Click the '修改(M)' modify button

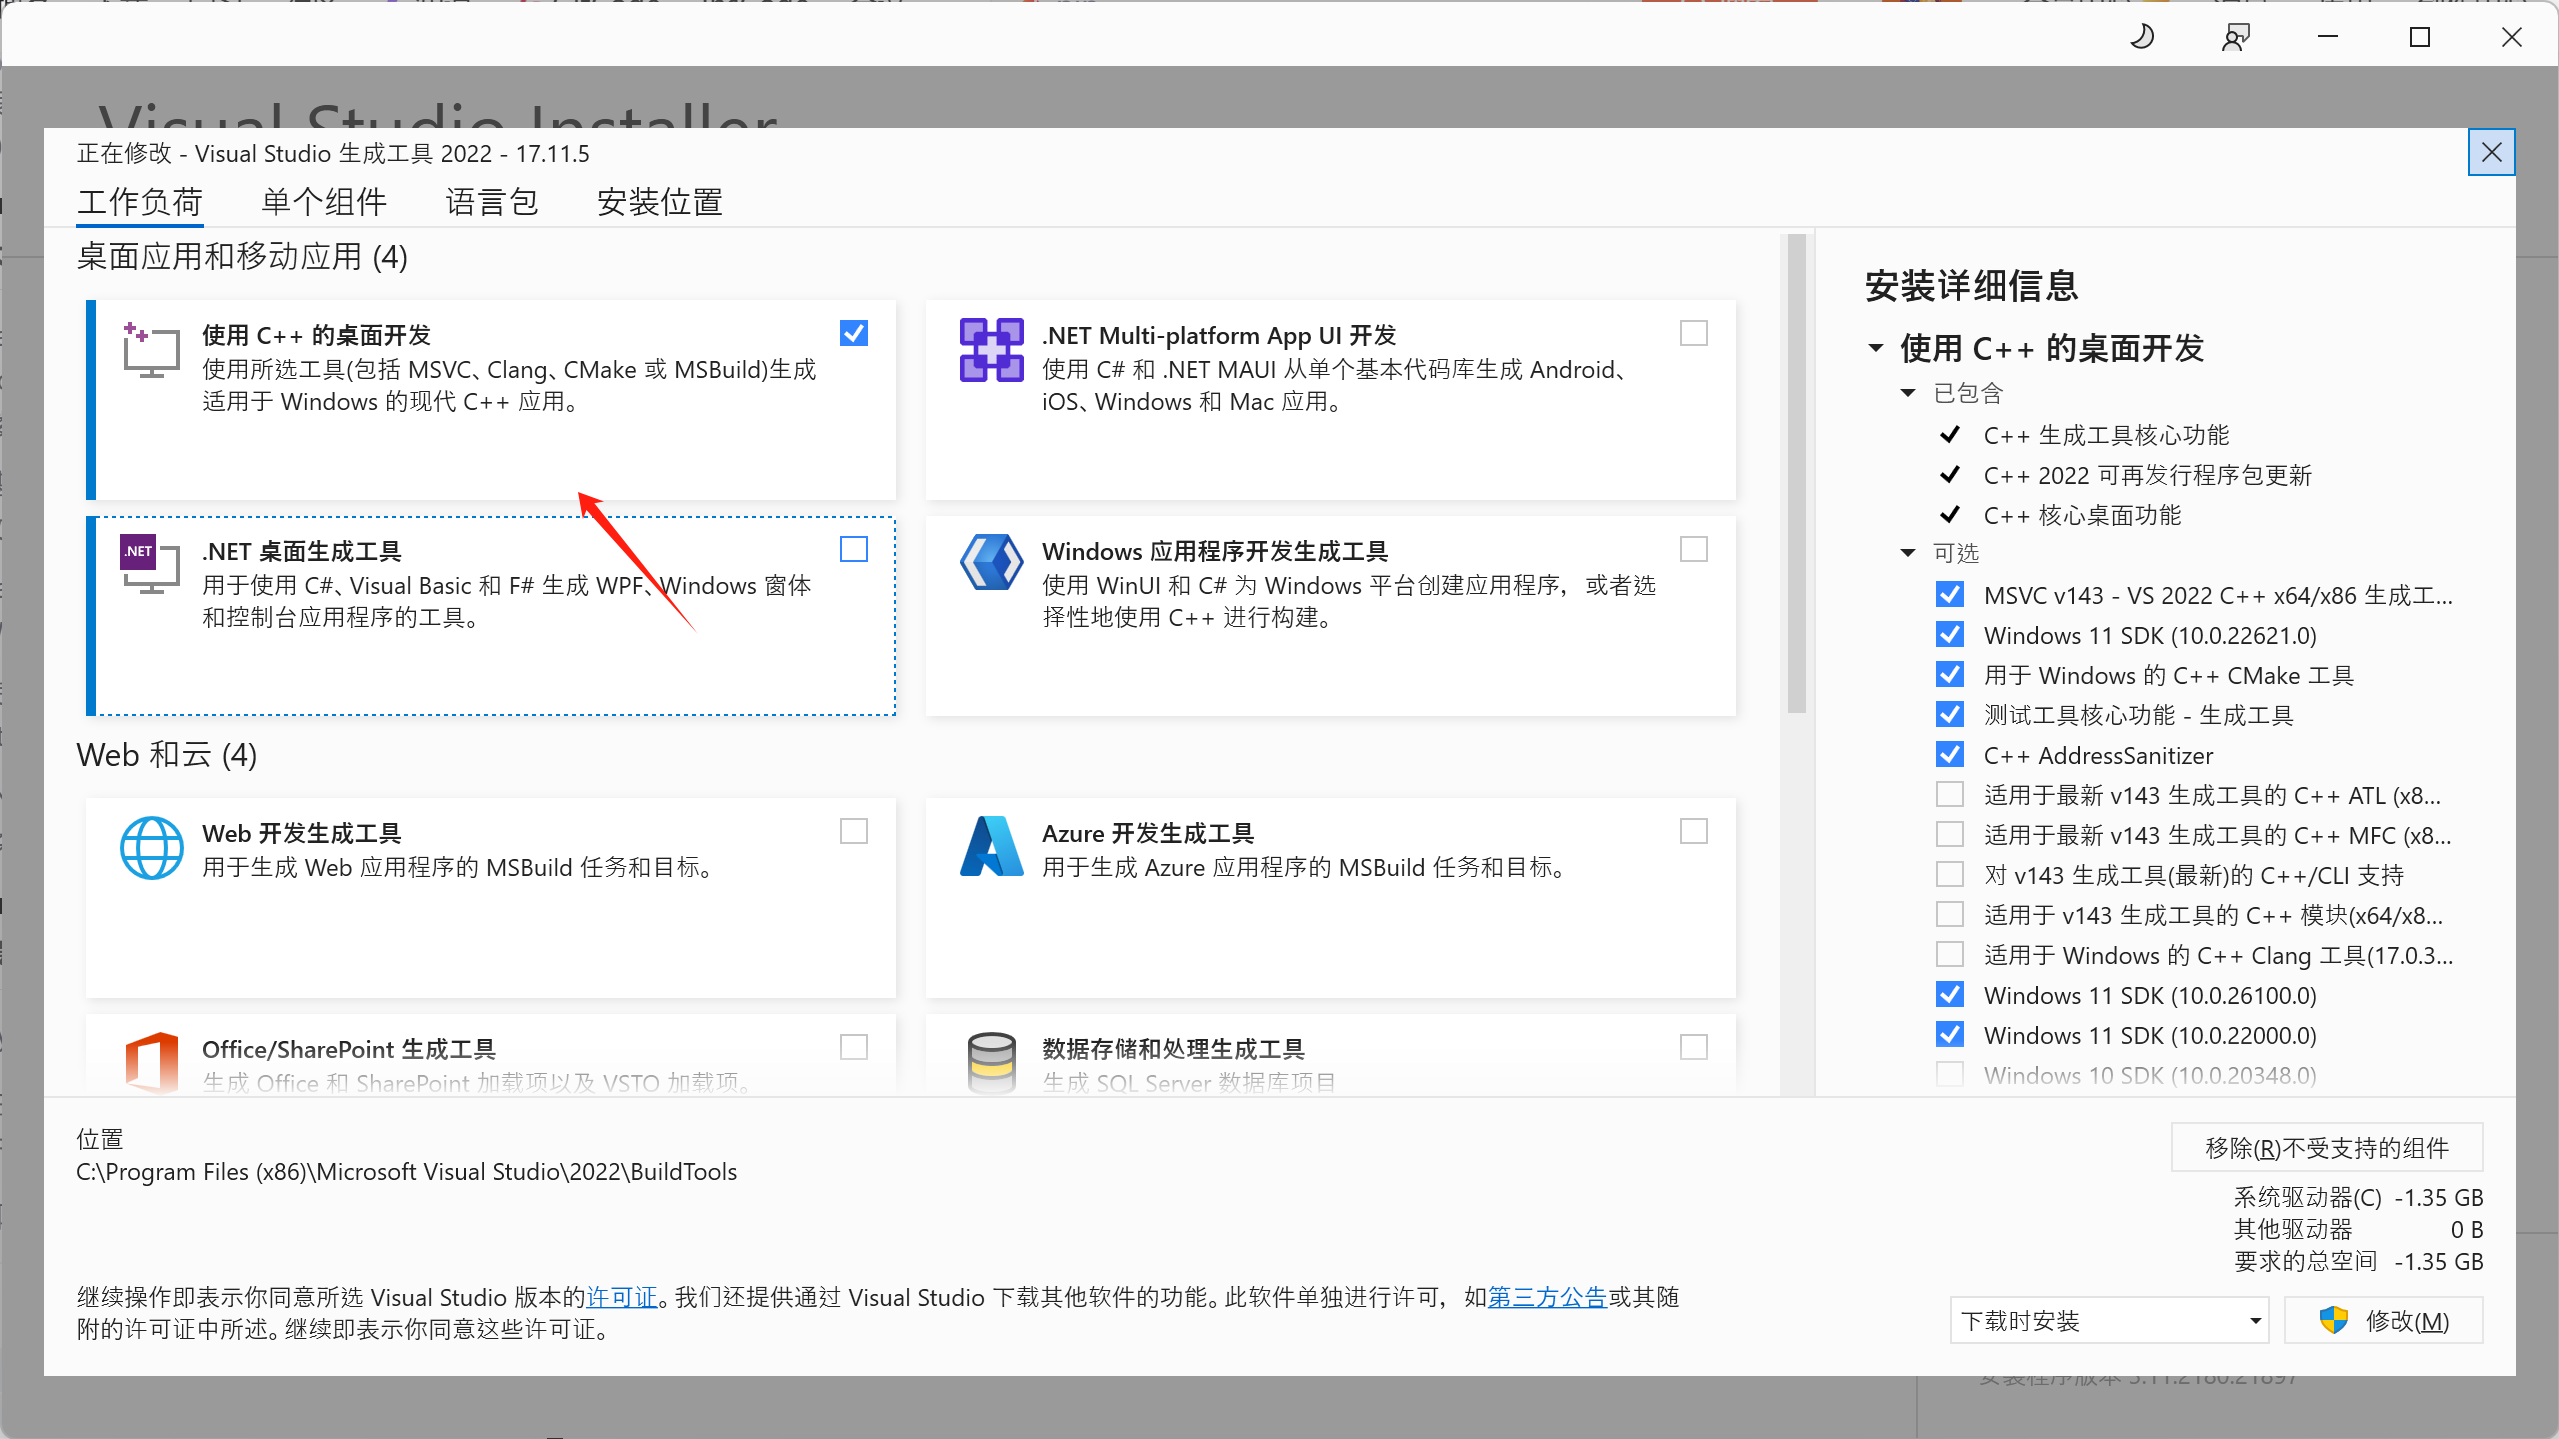coord(2384,1321)
